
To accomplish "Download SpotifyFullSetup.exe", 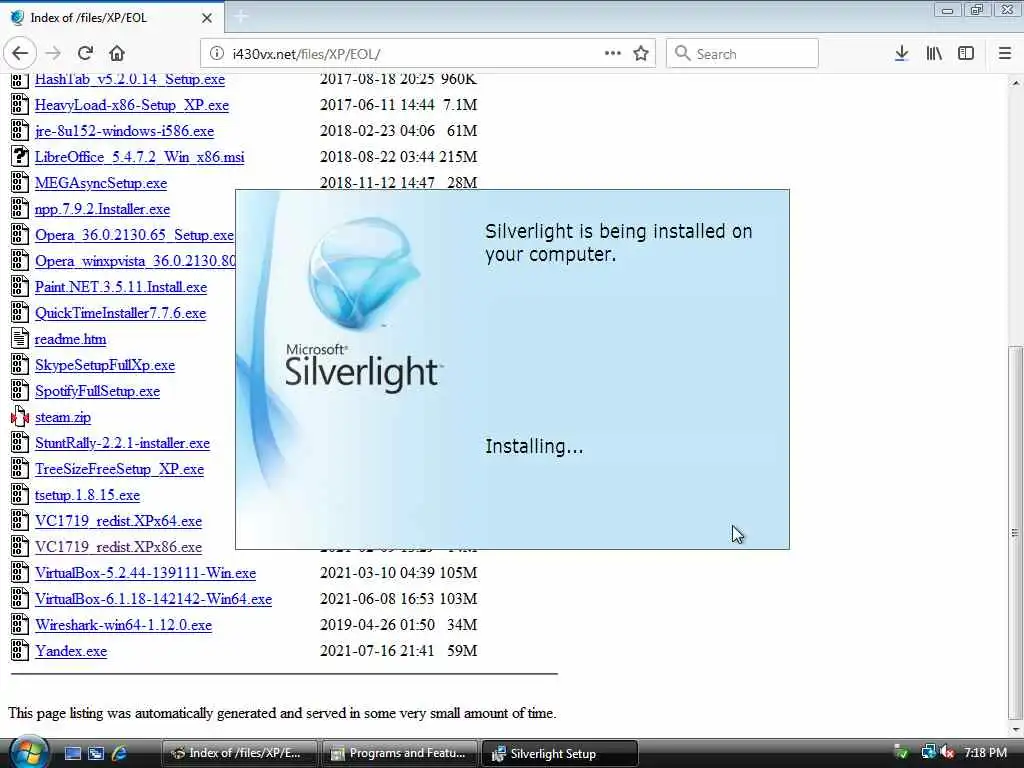I will coord(97,391).
